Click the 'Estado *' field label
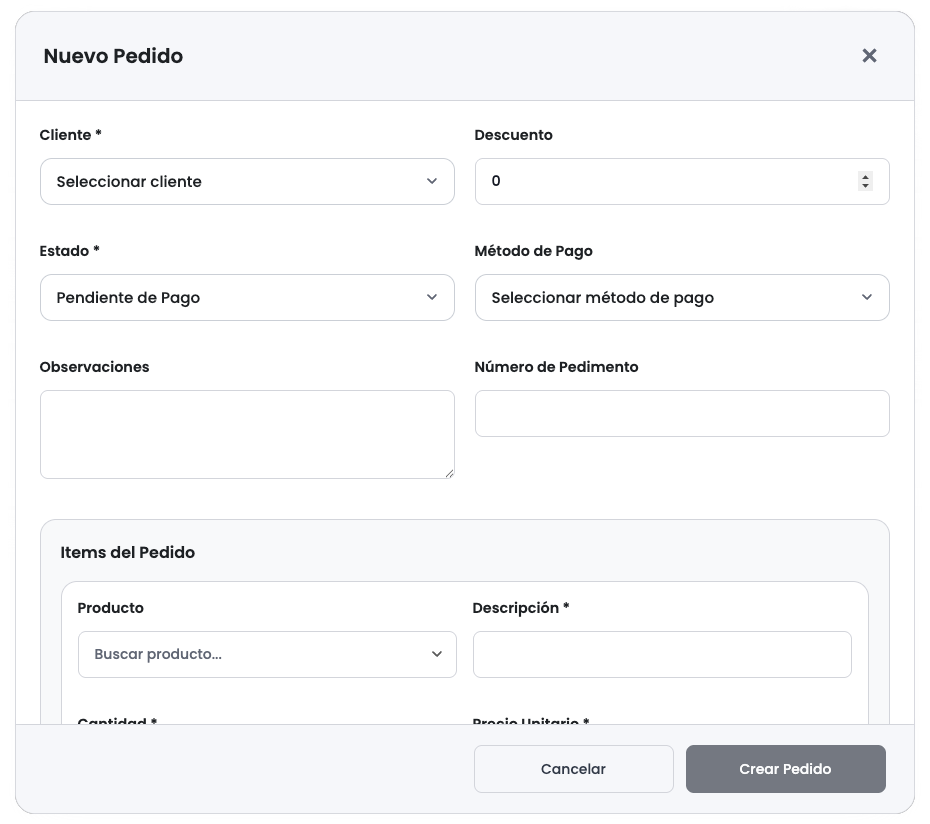This screenshot has height=824, width=930. point(69,251)
